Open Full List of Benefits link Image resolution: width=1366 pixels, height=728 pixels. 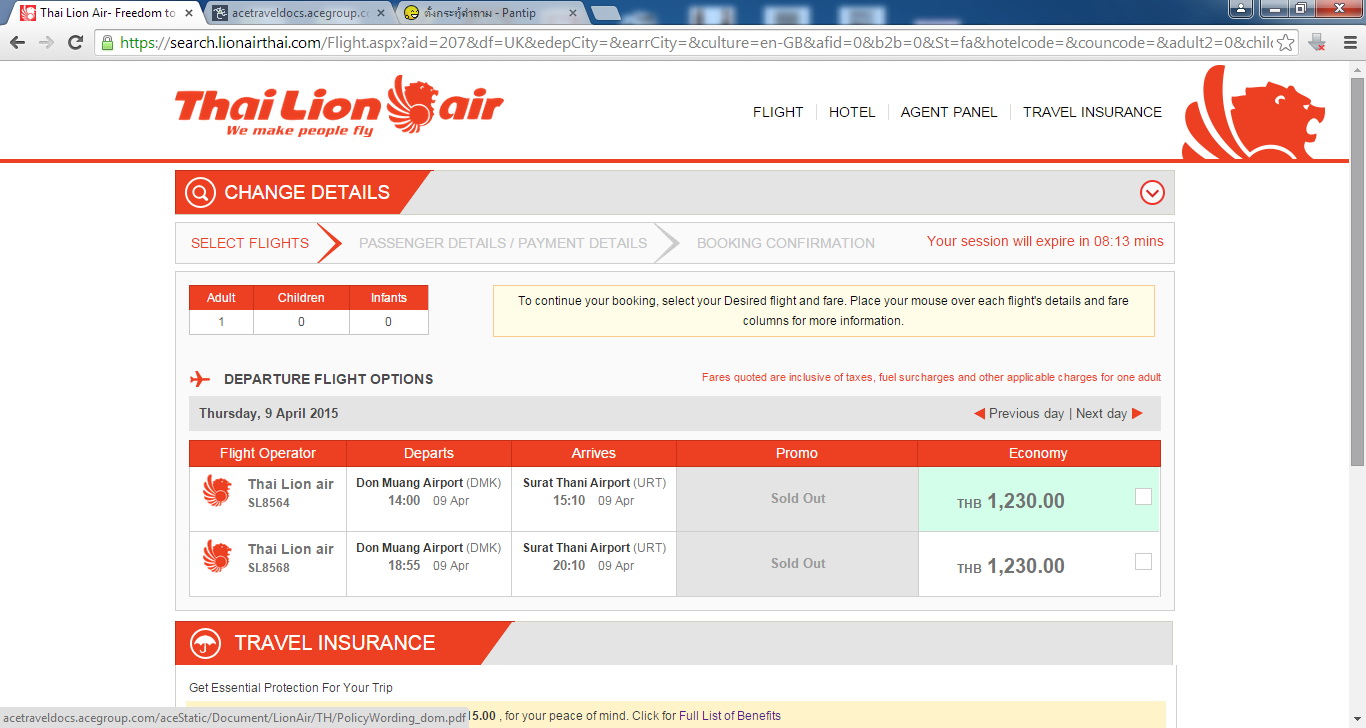(730, 716)
